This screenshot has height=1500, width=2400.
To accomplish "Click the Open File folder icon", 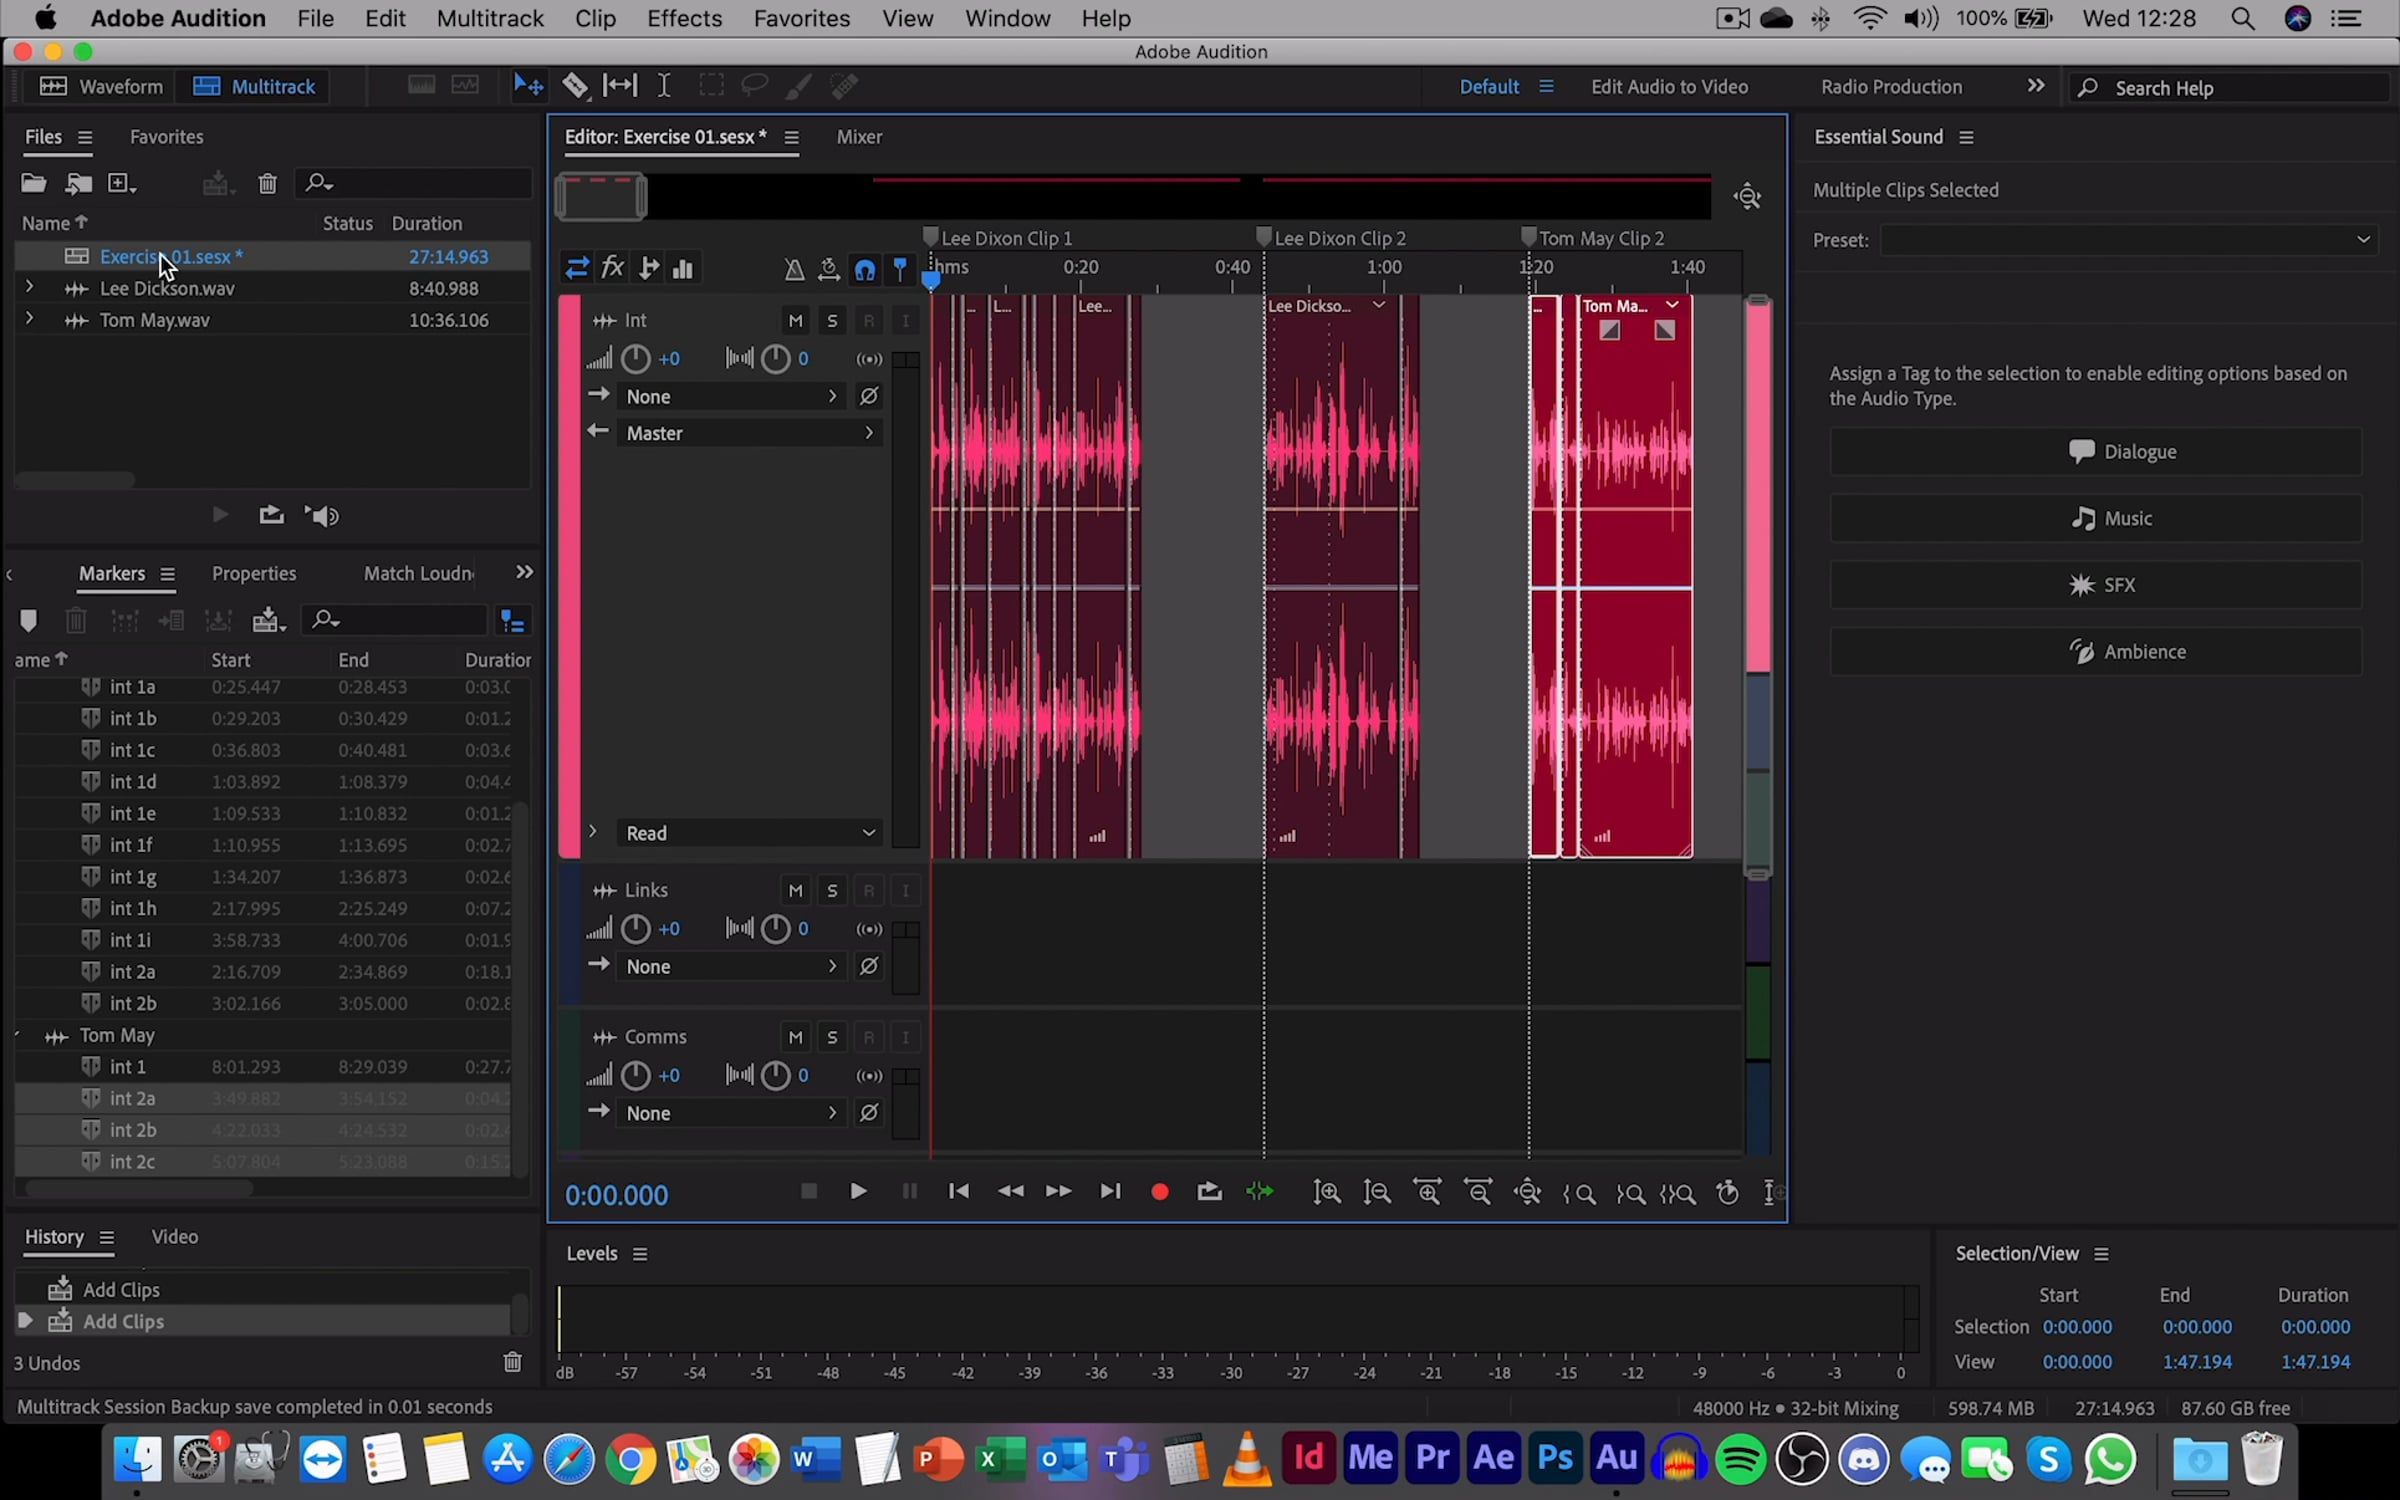I will [x=33, y=183].
